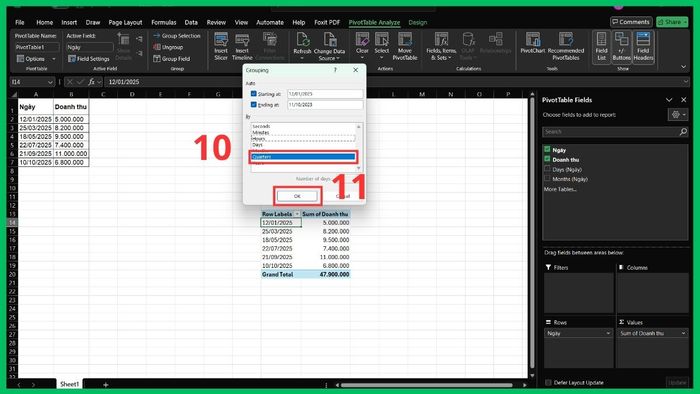Open the File menu
Viewport: 700px width, 394px height.
pos(20,22)
